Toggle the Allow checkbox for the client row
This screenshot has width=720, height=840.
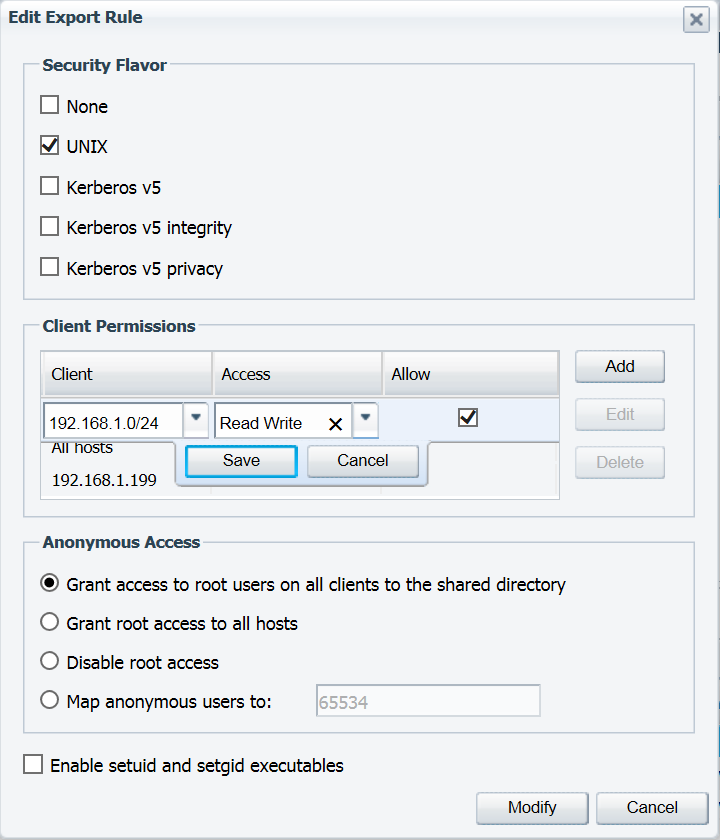coord(468,417)
